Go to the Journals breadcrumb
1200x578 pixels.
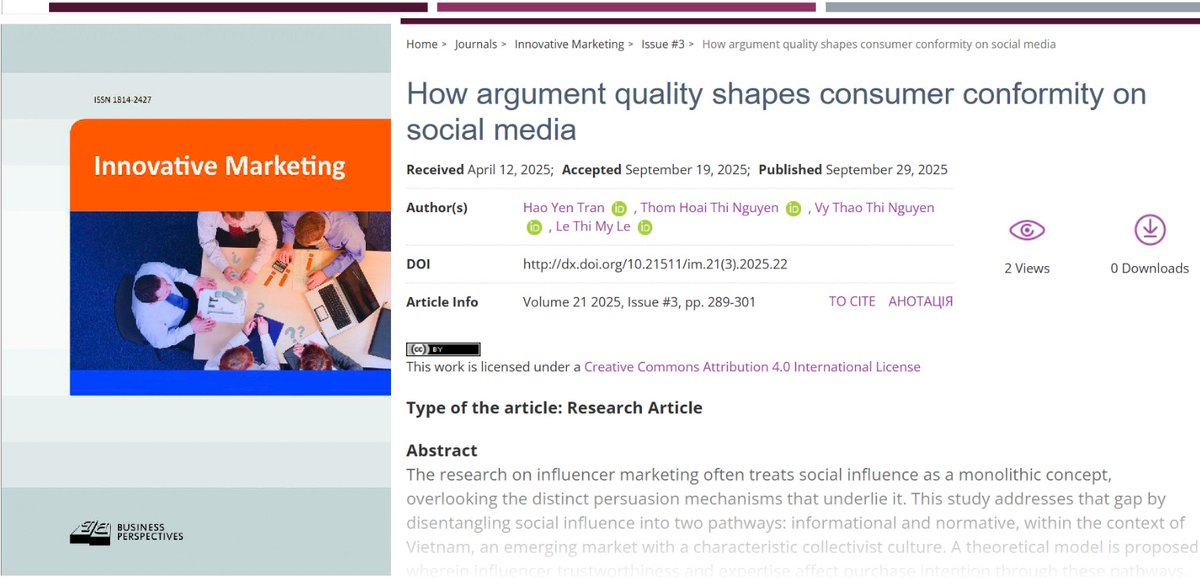pos(476,44)
